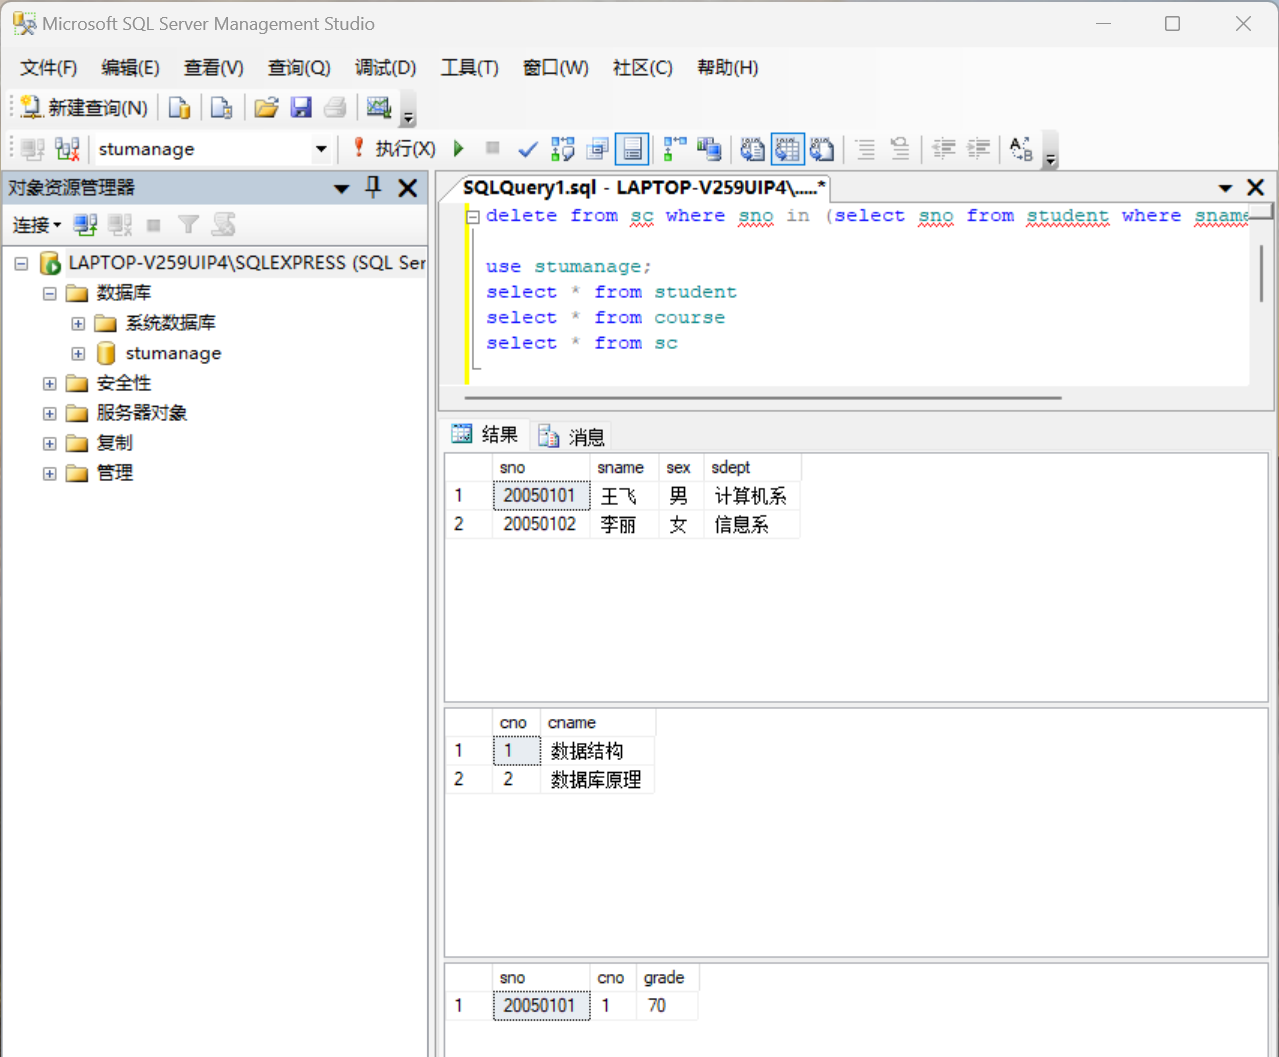Open the 工具(T) menu

[x=470, y=68]
